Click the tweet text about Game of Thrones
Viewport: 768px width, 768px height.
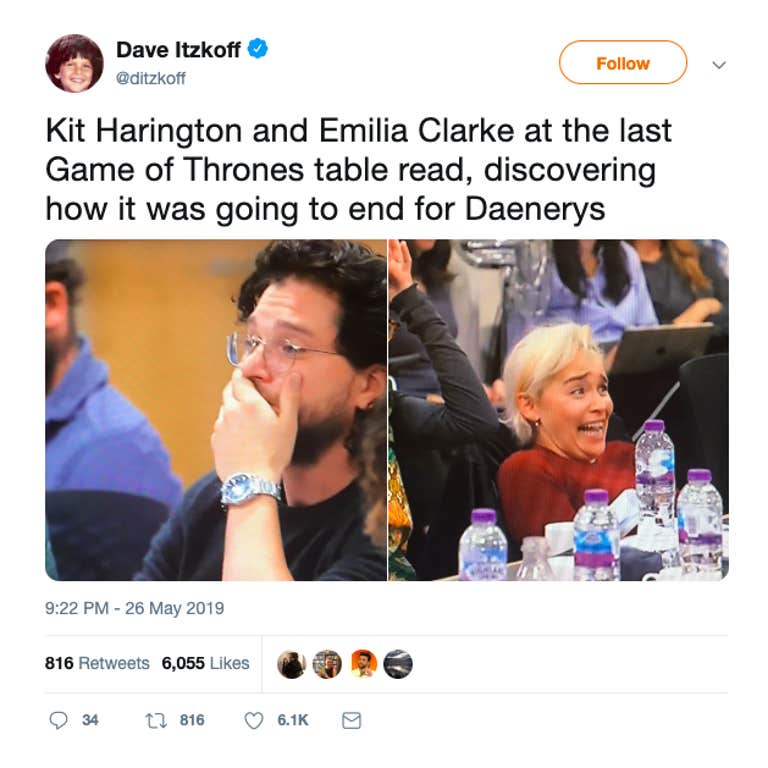click(359, 170)
